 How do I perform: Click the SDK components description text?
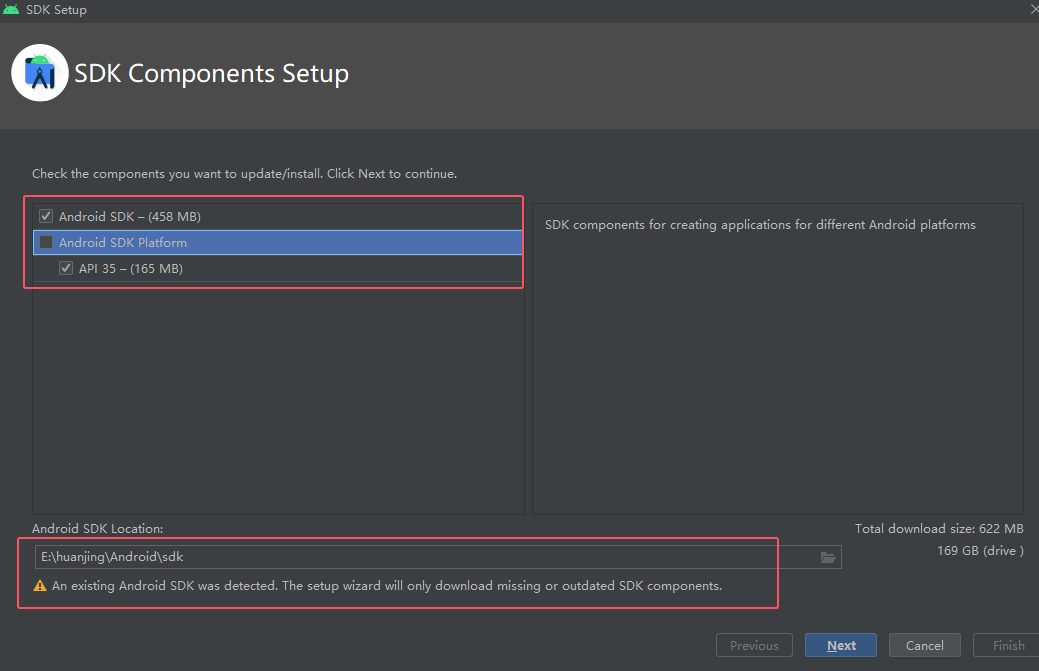click(760, 225)
